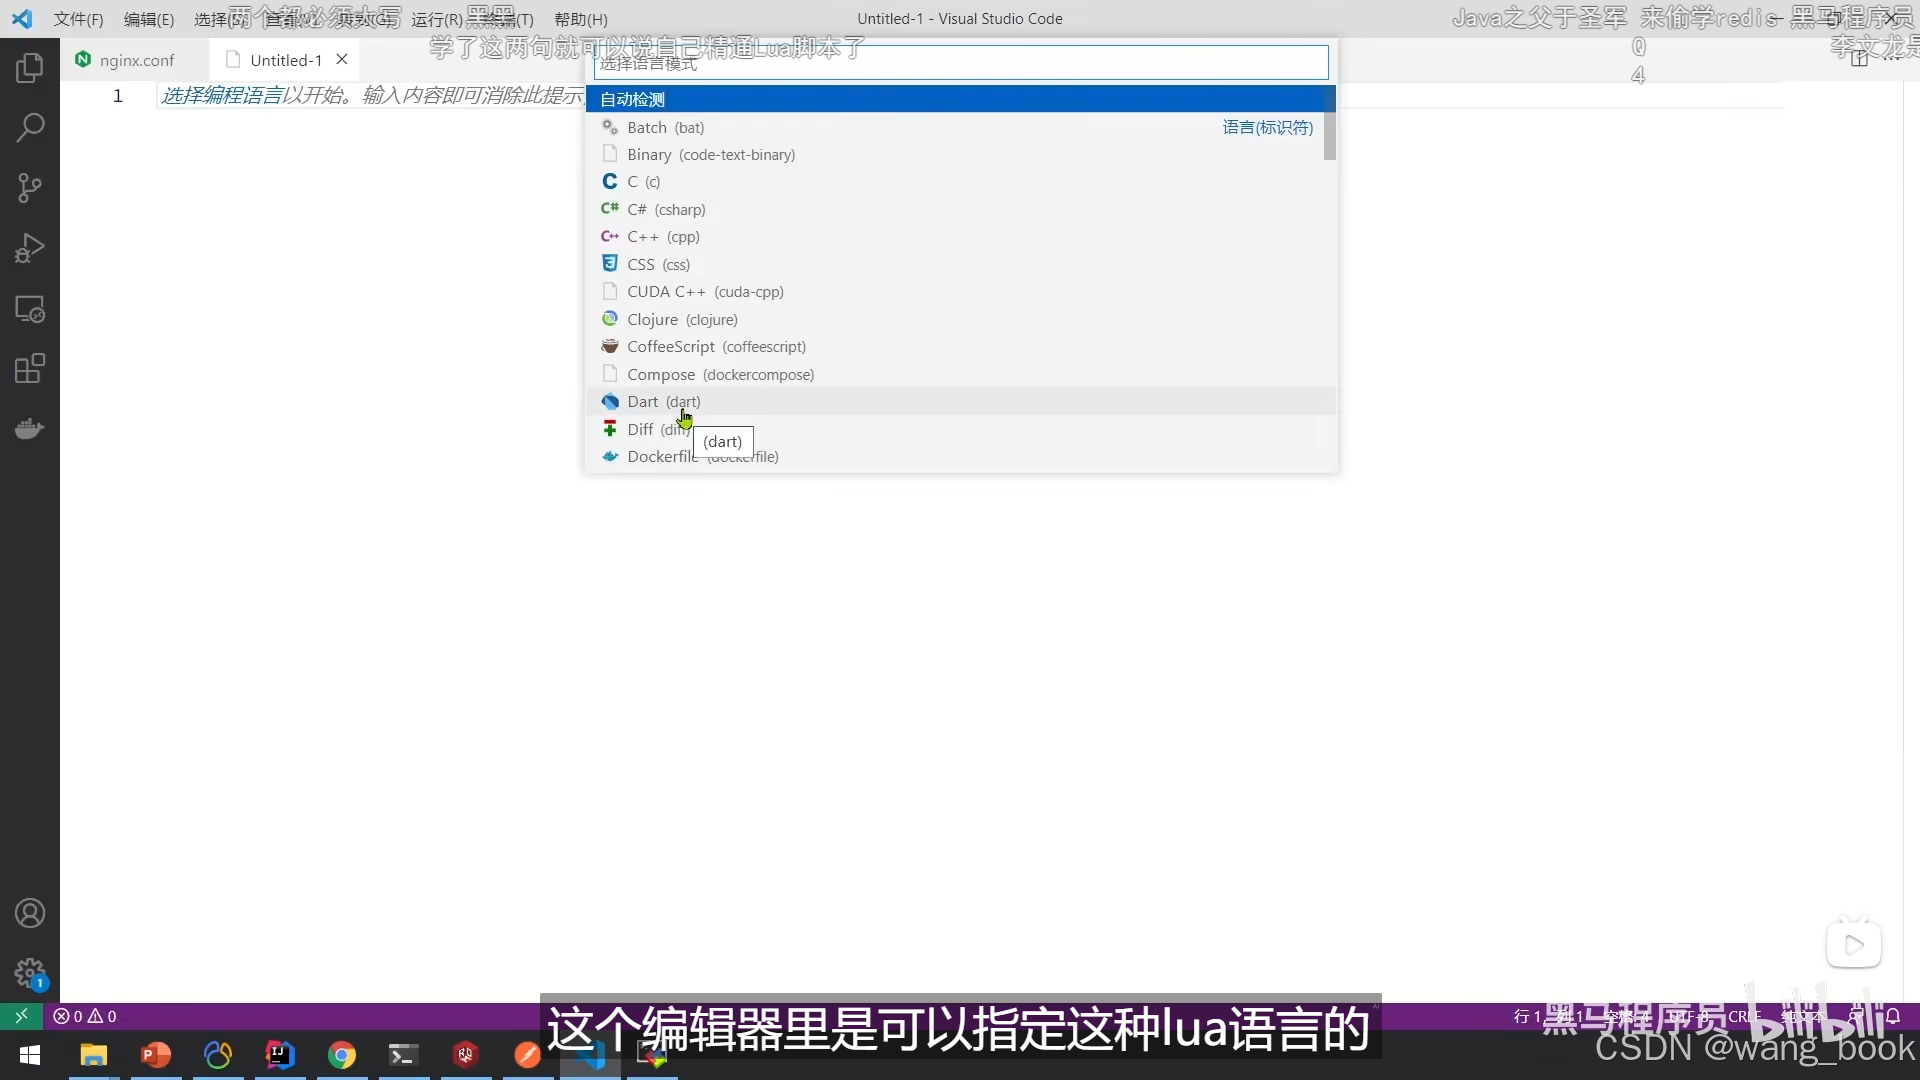
Task: Open the 文件(F) menu
Action: [78, 19]
